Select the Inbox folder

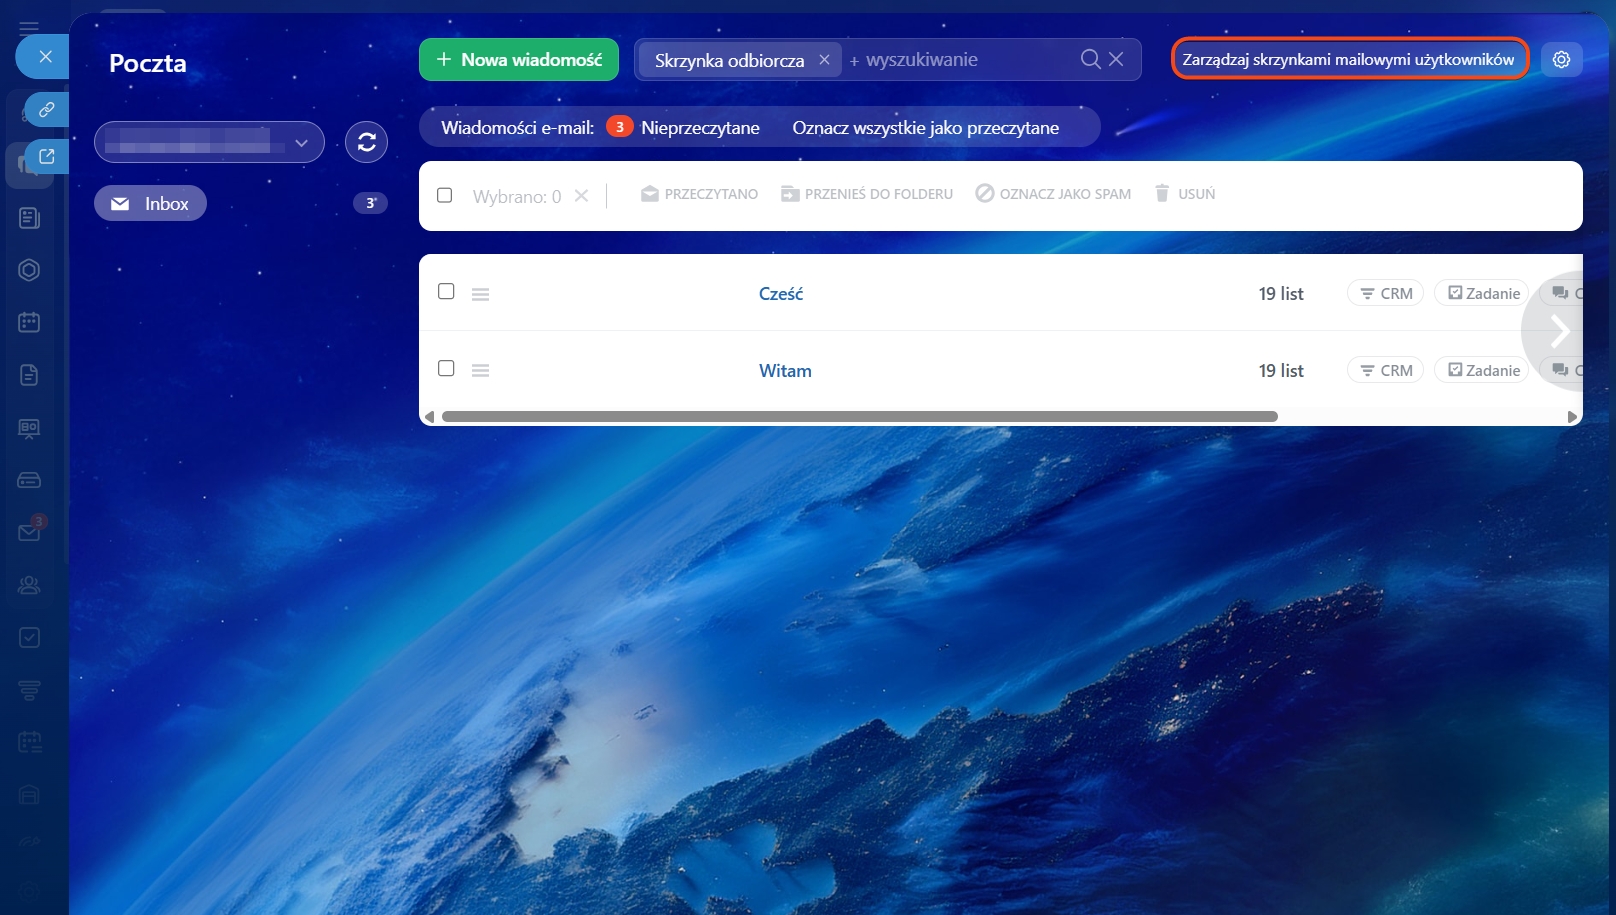(150, 203)
